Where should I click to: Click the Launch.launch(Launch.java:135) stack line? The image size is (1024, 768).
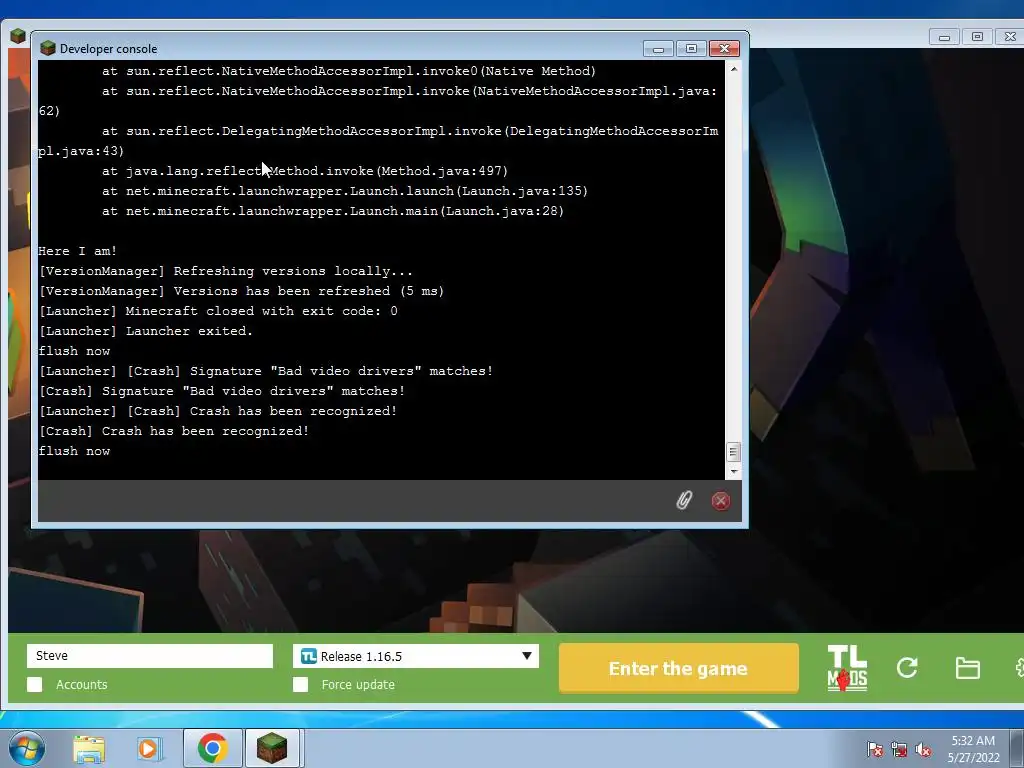click(345, 191)
